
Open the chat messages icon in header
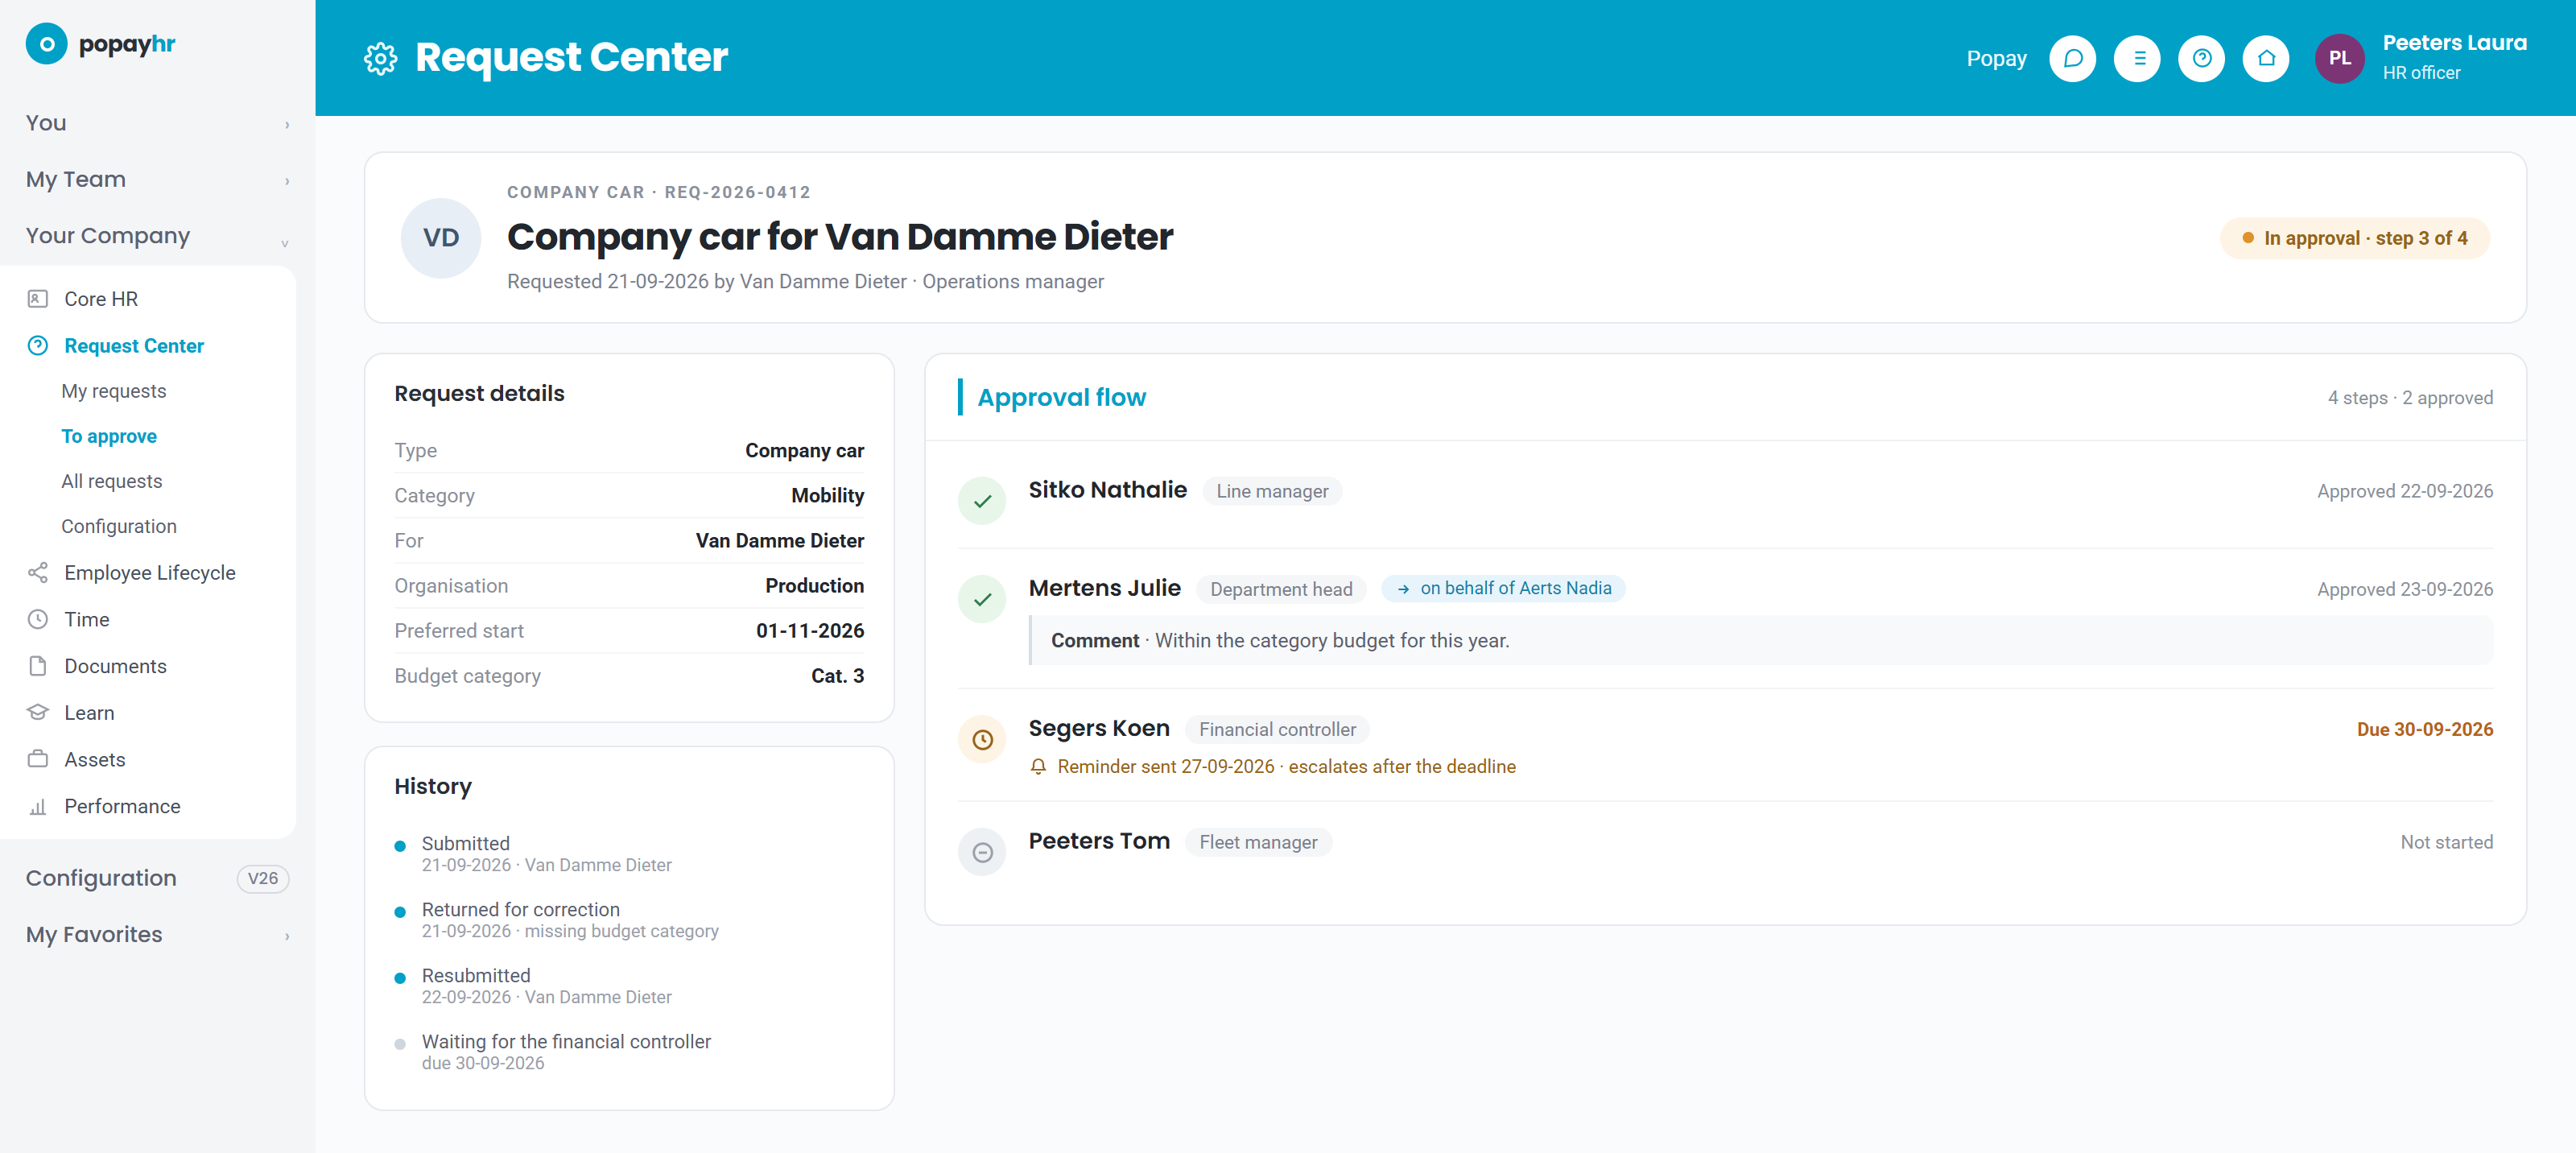(2072, 58)
